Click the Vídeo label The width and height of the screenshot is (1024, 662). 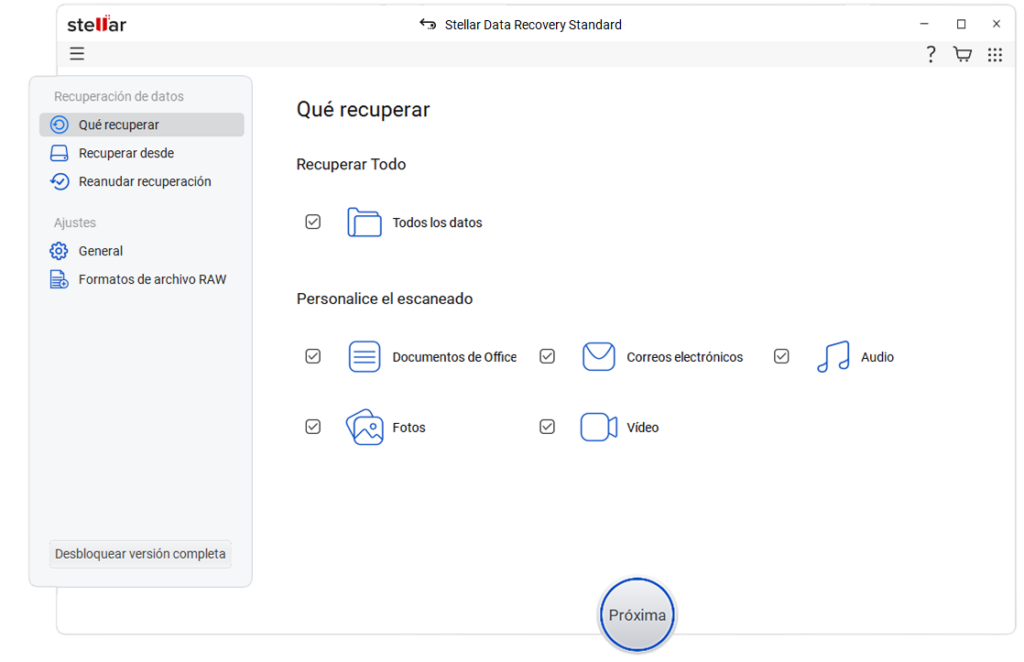643,428
